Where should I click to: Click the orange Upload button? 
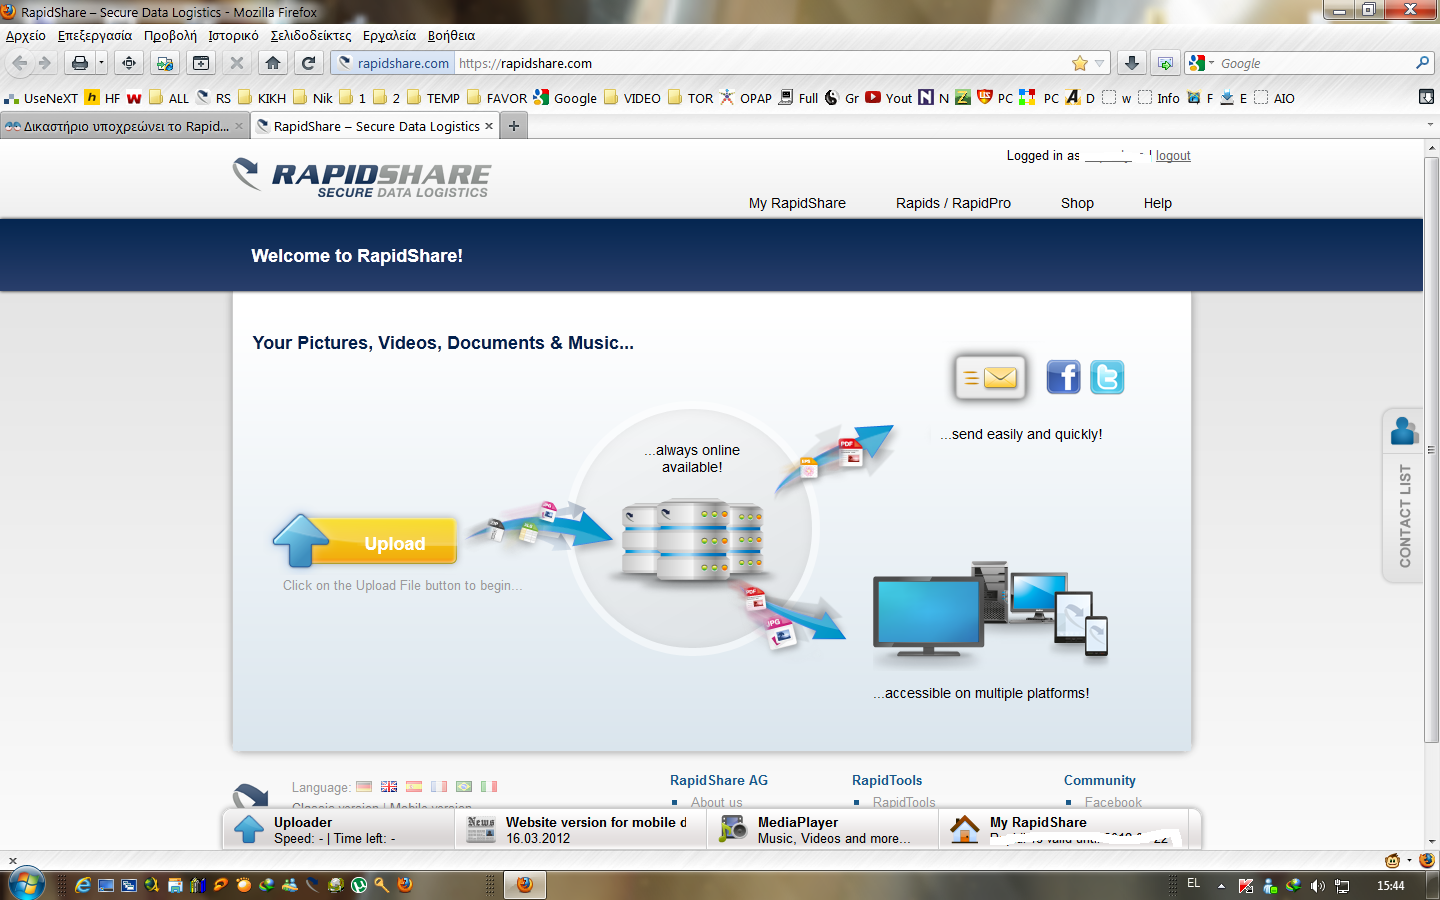point(365,541)
